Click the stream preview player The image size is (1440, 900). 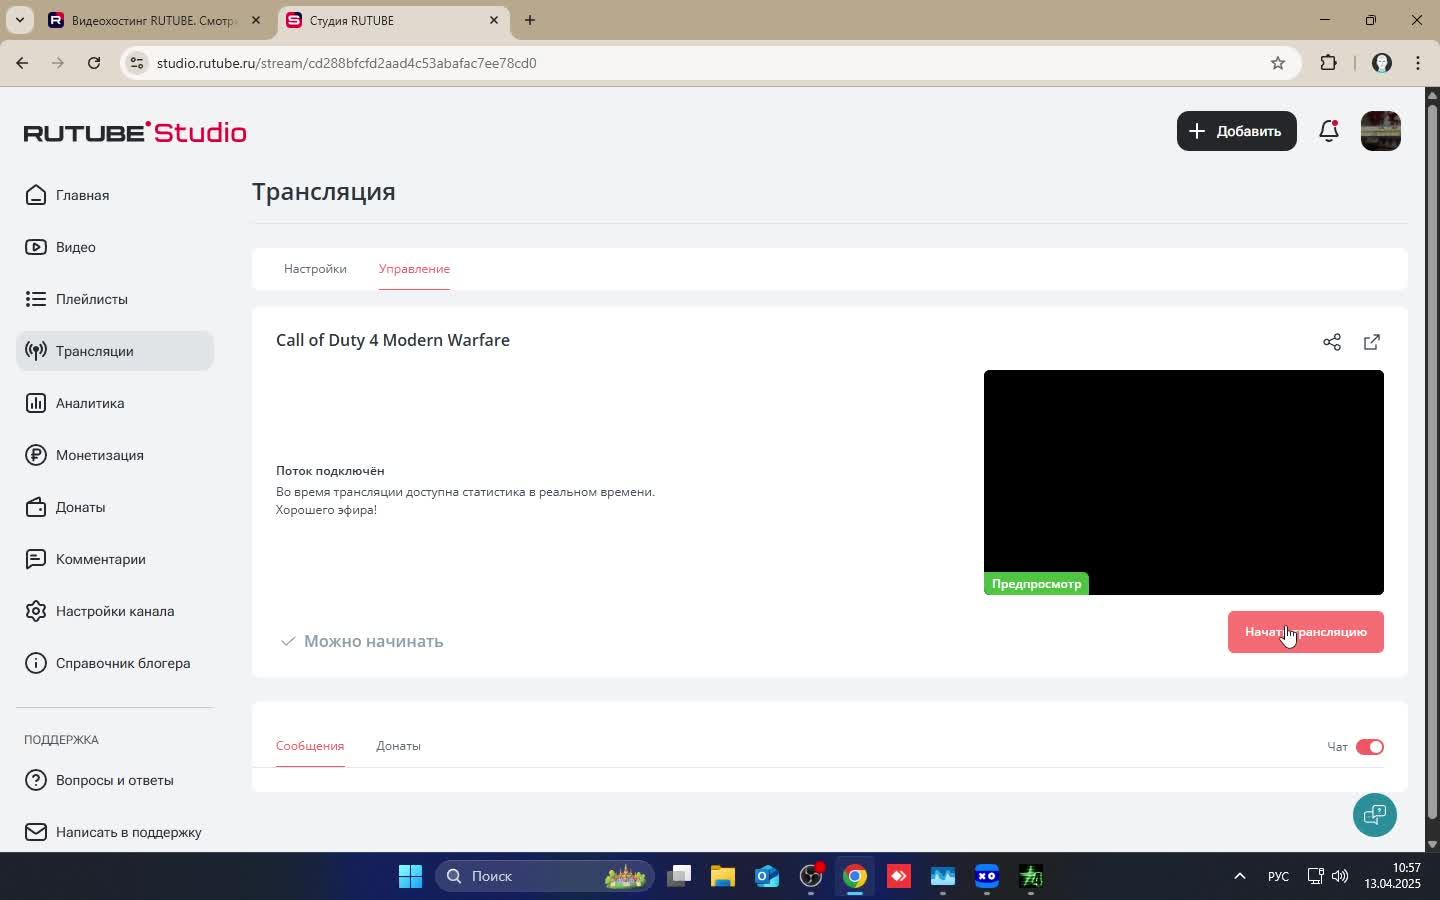pyautogui.click(x=1184, y=482)
